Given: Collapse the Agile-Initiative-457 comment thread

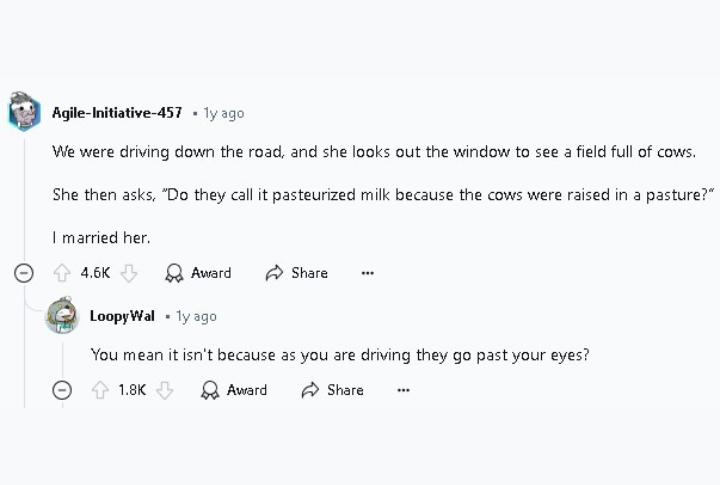Looking at the screenshot, I should pos(24,273).
